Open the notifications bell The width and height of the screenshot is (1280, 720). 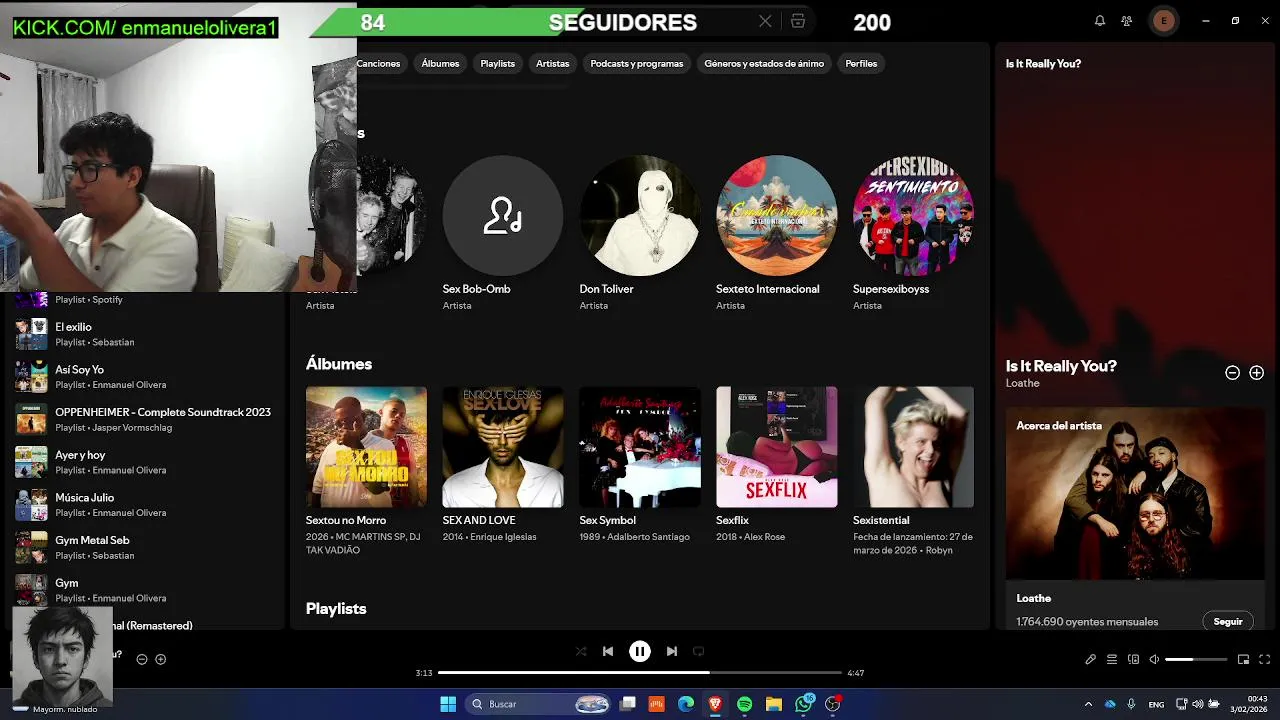click(1100, 21)
